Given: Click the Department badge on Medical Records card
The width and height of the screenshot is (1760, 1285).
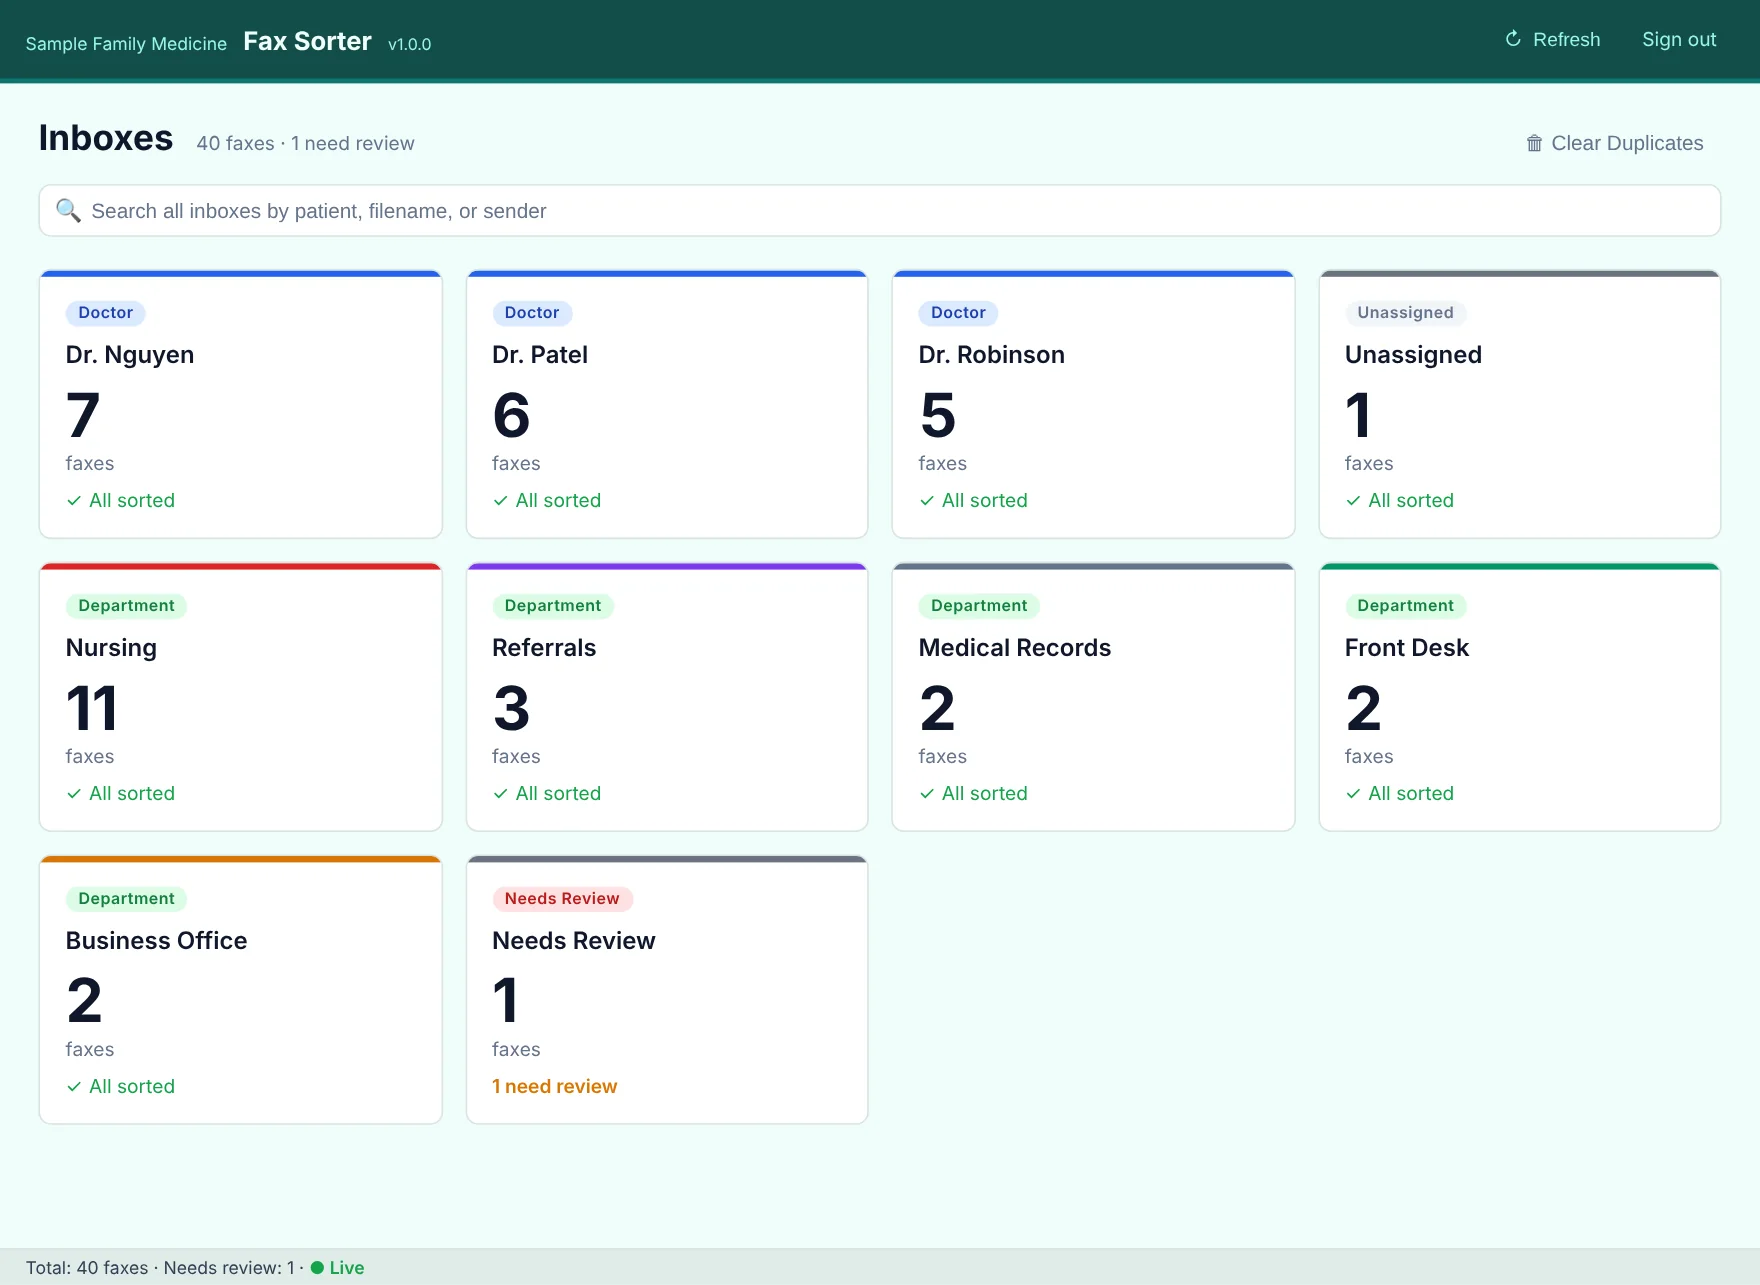Looking at the screenshot, I should pyautogui.click(x=979, y=605).
